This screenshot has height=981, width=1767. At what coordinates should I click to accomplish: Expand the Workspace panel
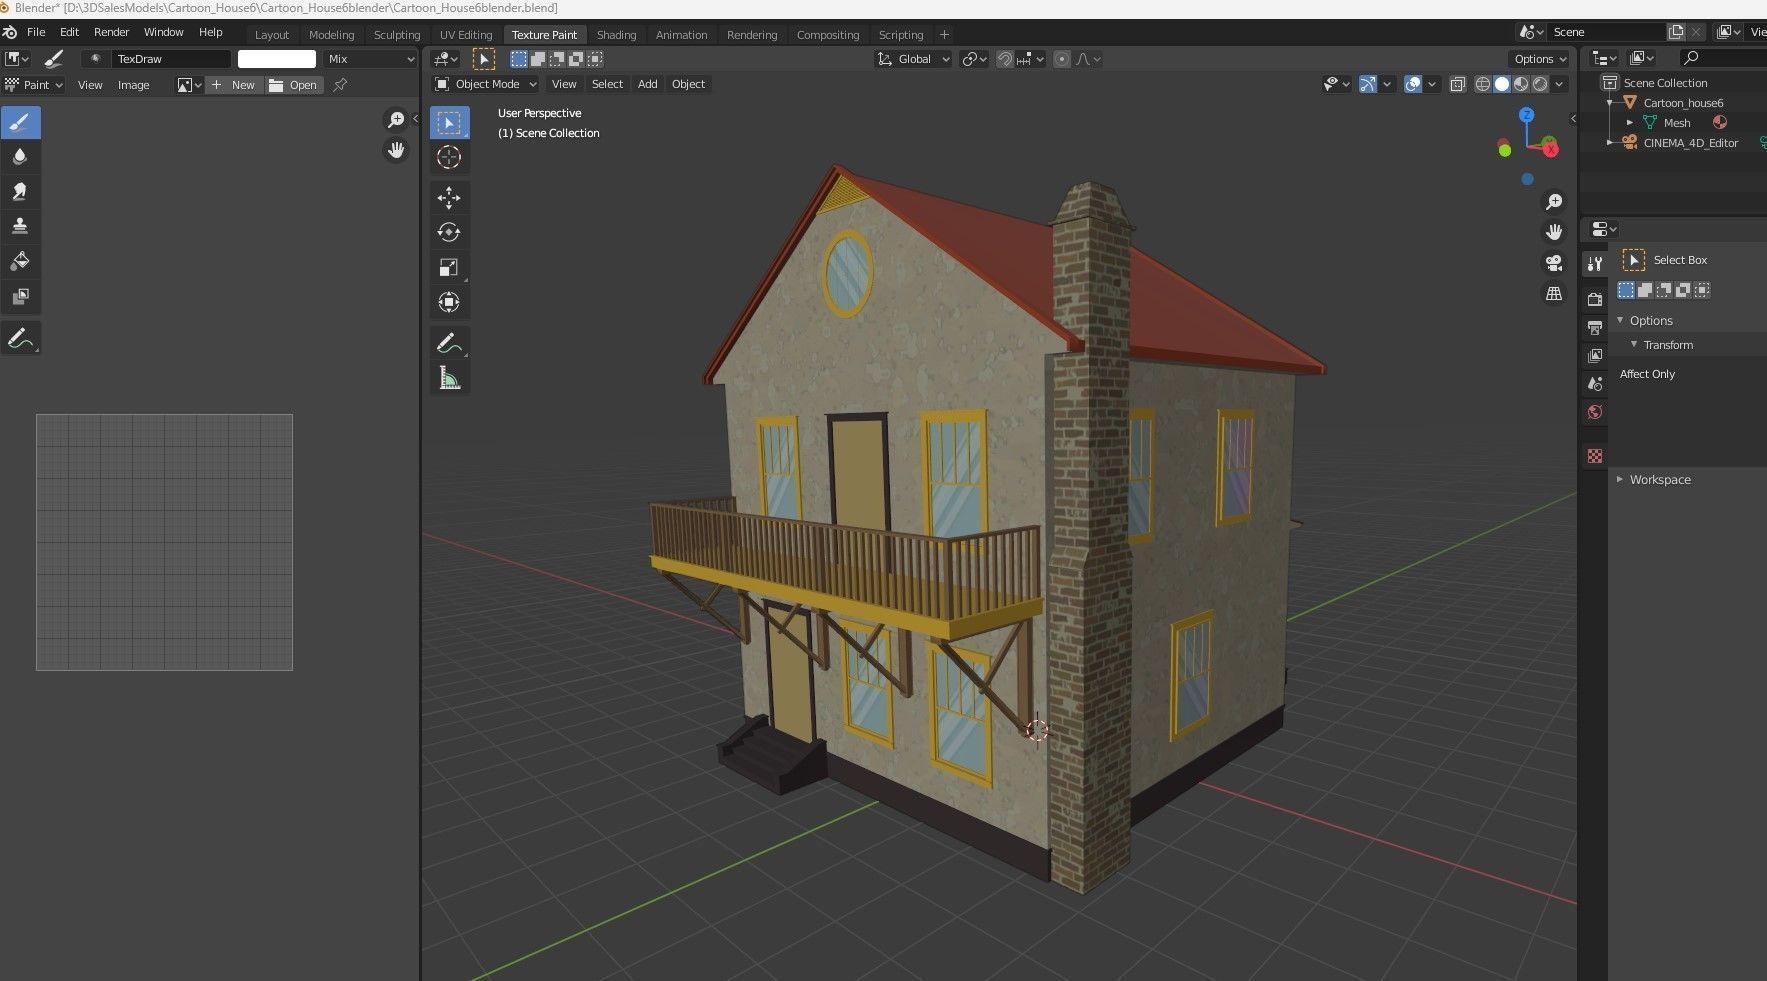pos(1620,480)
